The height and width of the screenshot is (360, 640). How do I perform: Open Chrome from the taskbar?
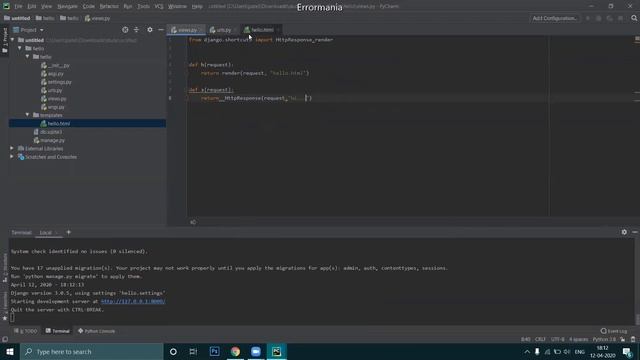click(235, 351)
